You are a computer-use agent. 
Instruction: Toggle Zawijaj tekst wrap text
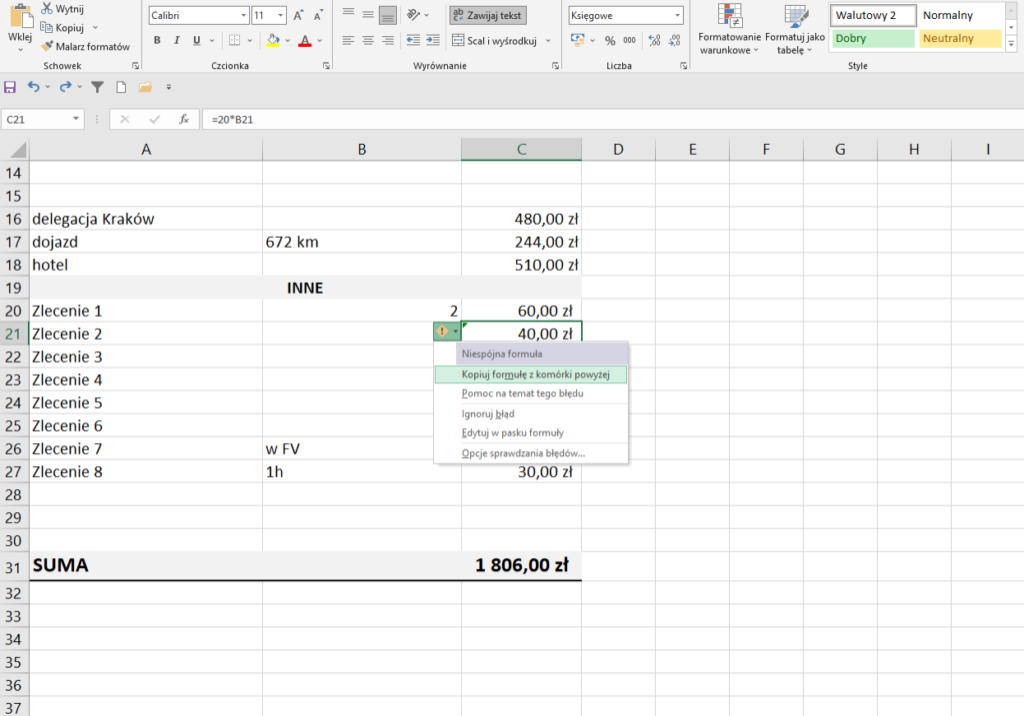[x=487, y=15]
